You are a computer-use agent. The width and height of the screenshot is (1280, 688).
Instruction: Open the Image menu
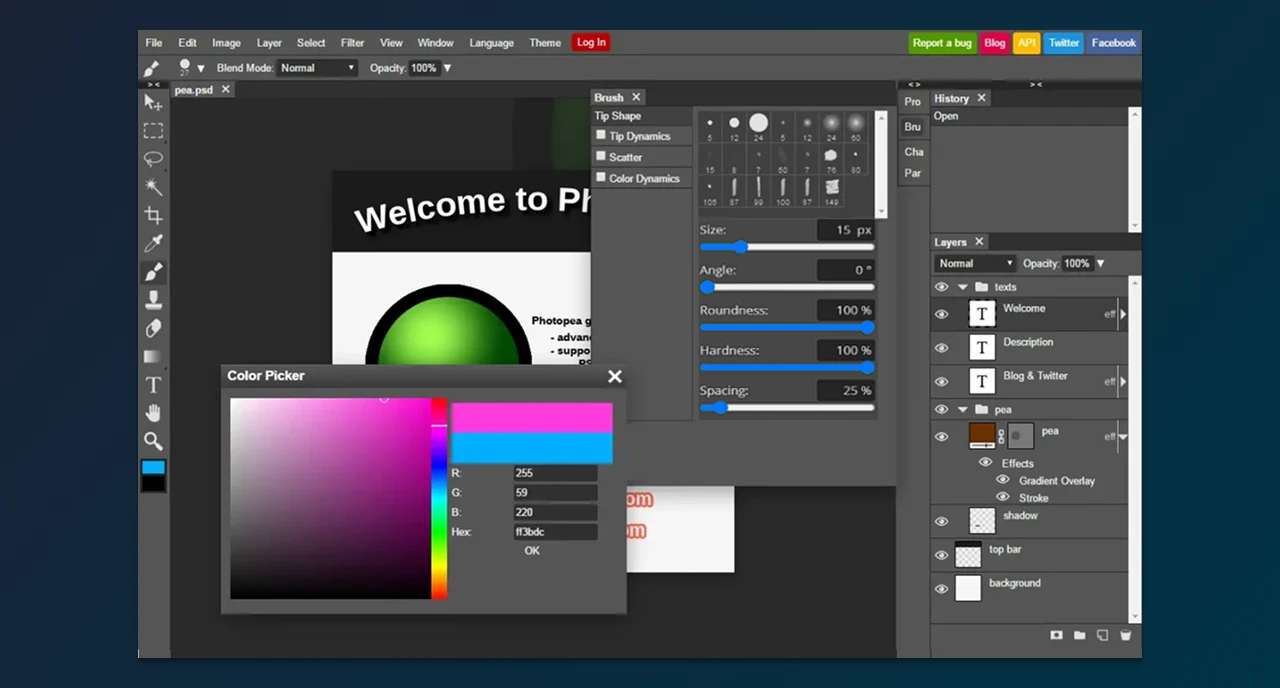(226, 43)
